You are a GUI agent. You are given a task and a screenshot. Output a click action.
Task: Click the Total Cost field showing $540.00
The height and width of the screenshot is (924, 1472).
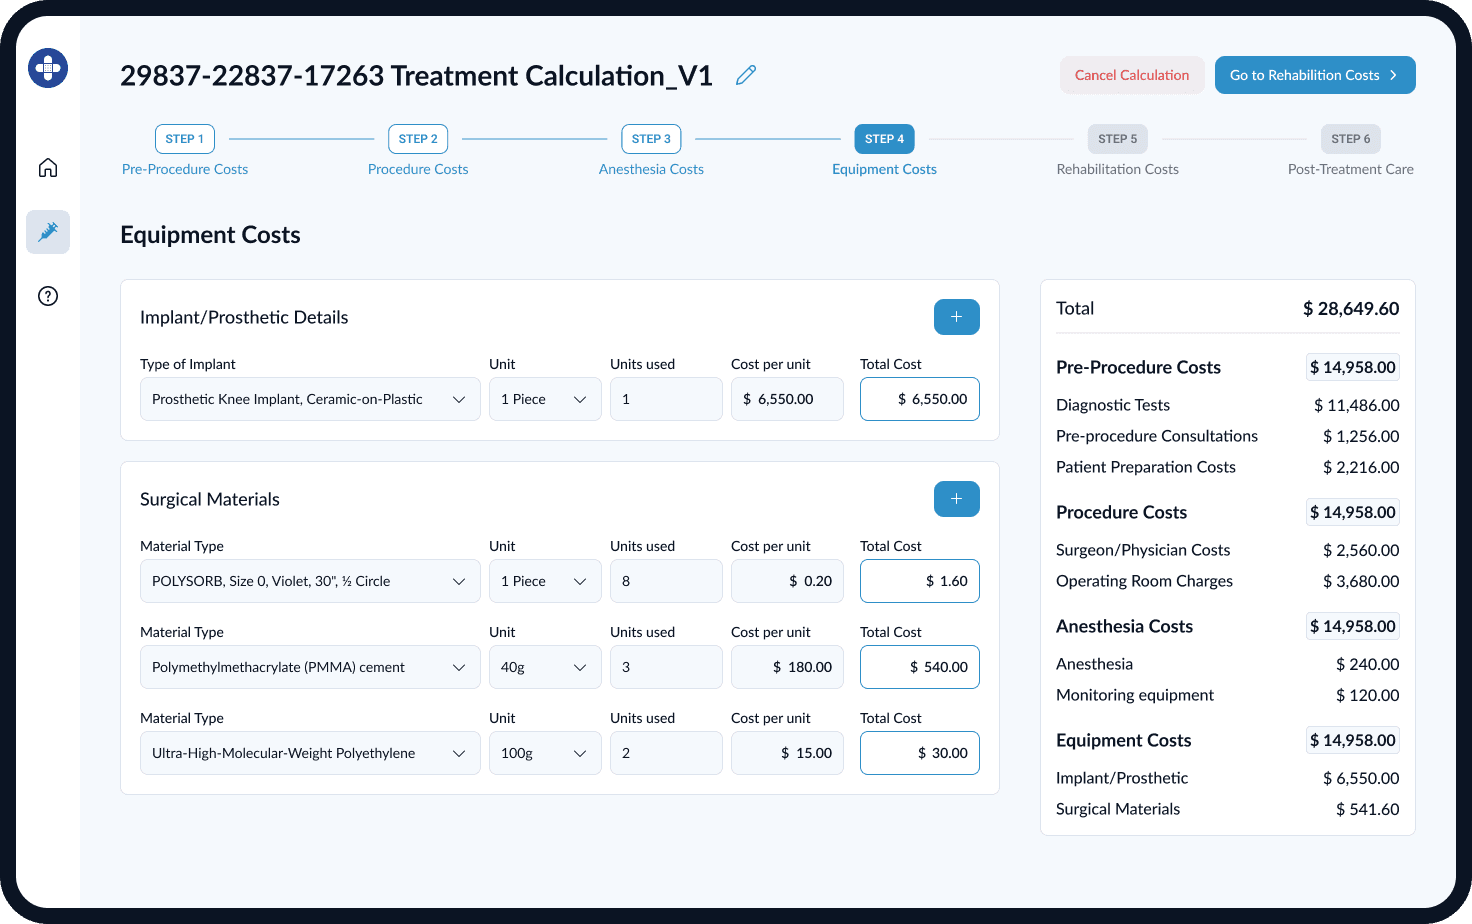pyautogui.click(x=919, y=666)
